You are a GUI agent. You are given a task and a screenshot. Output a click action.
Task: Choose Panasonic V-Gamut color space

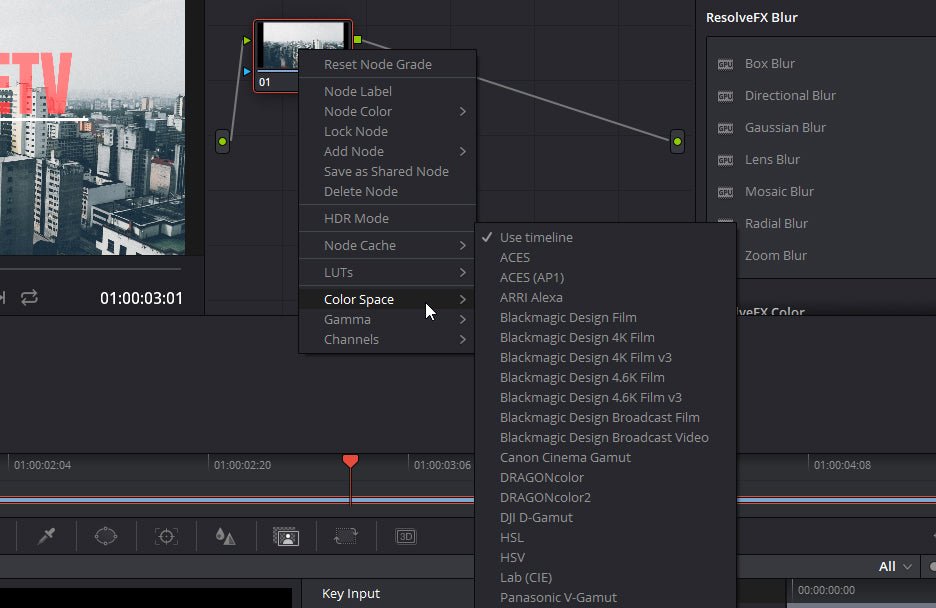[x=605, y=597]
